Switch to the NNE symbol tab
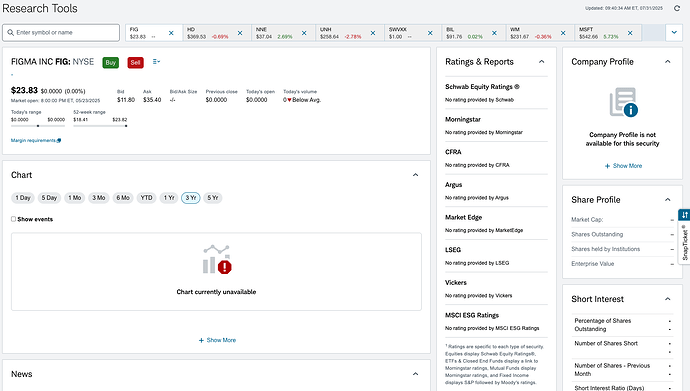This screenshot has height=391, width=690. tap(274, 33)
